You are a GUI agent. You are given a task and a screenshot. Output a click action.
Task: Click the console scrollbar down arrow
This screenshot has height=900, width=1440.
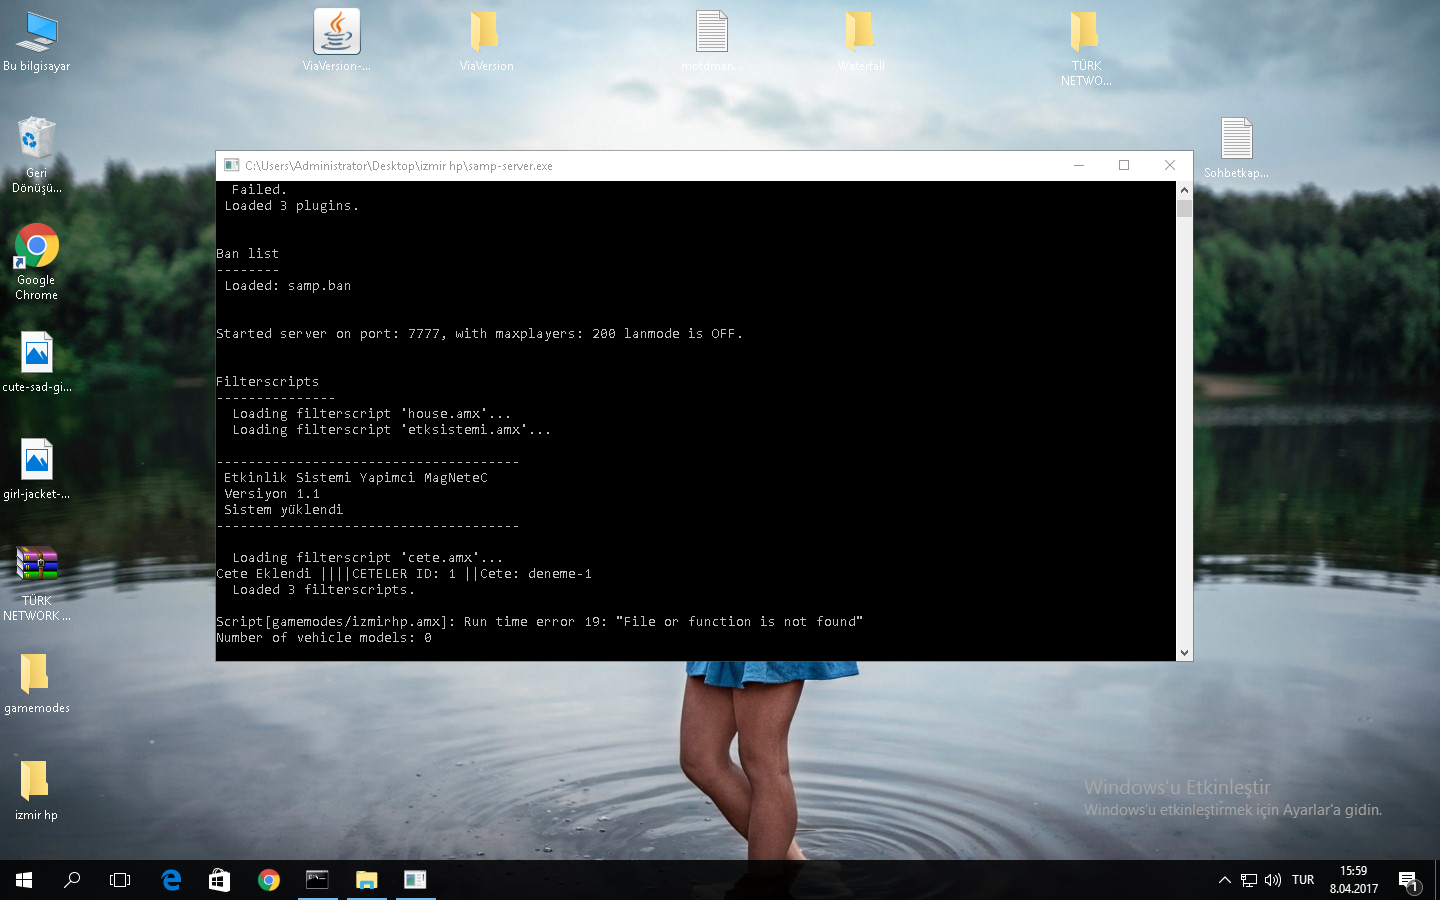(x=1184, y=652)
